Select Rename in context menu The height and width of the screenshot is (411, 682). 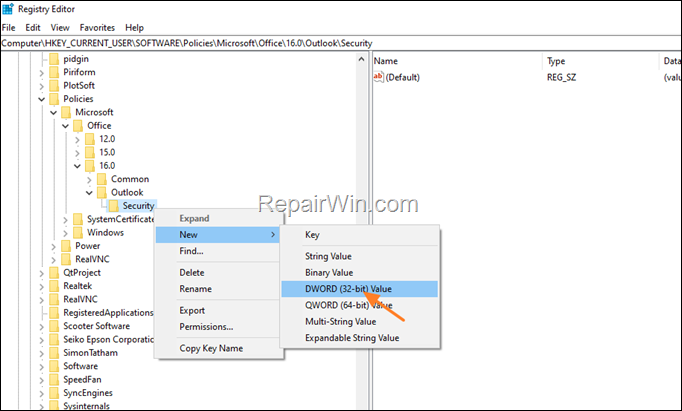(x=217, y=289)
